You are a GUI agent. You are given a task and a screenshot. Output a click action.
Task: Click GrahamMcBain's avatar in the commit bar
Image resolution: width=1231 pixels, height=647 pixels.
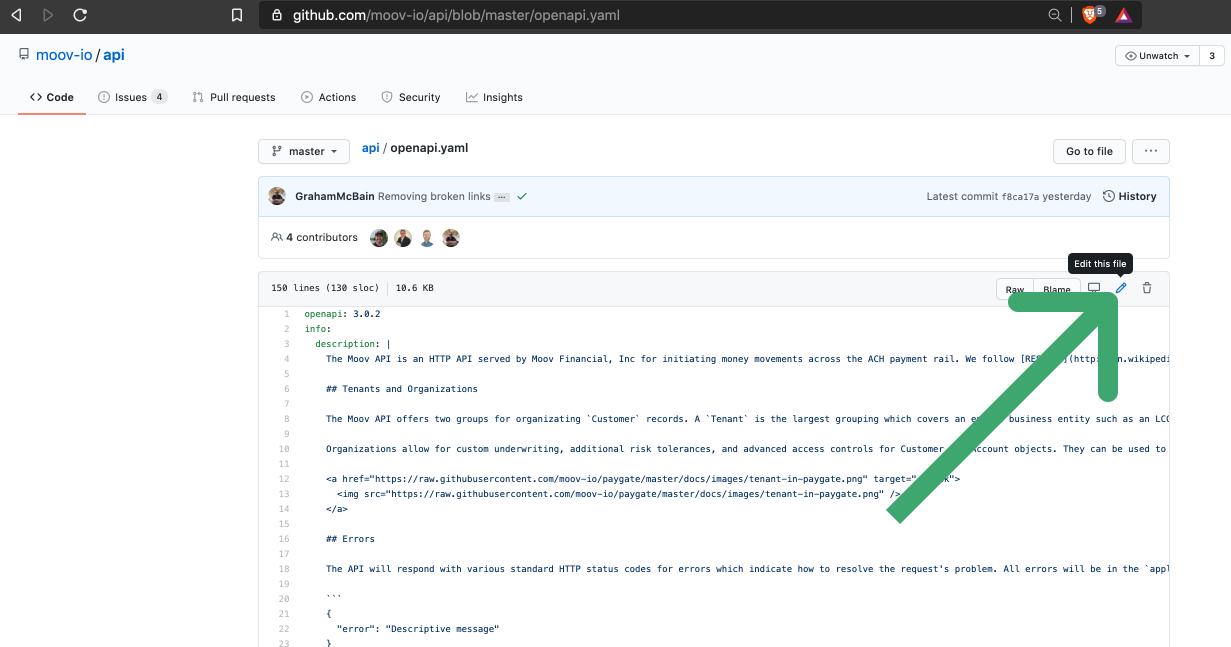278,196
